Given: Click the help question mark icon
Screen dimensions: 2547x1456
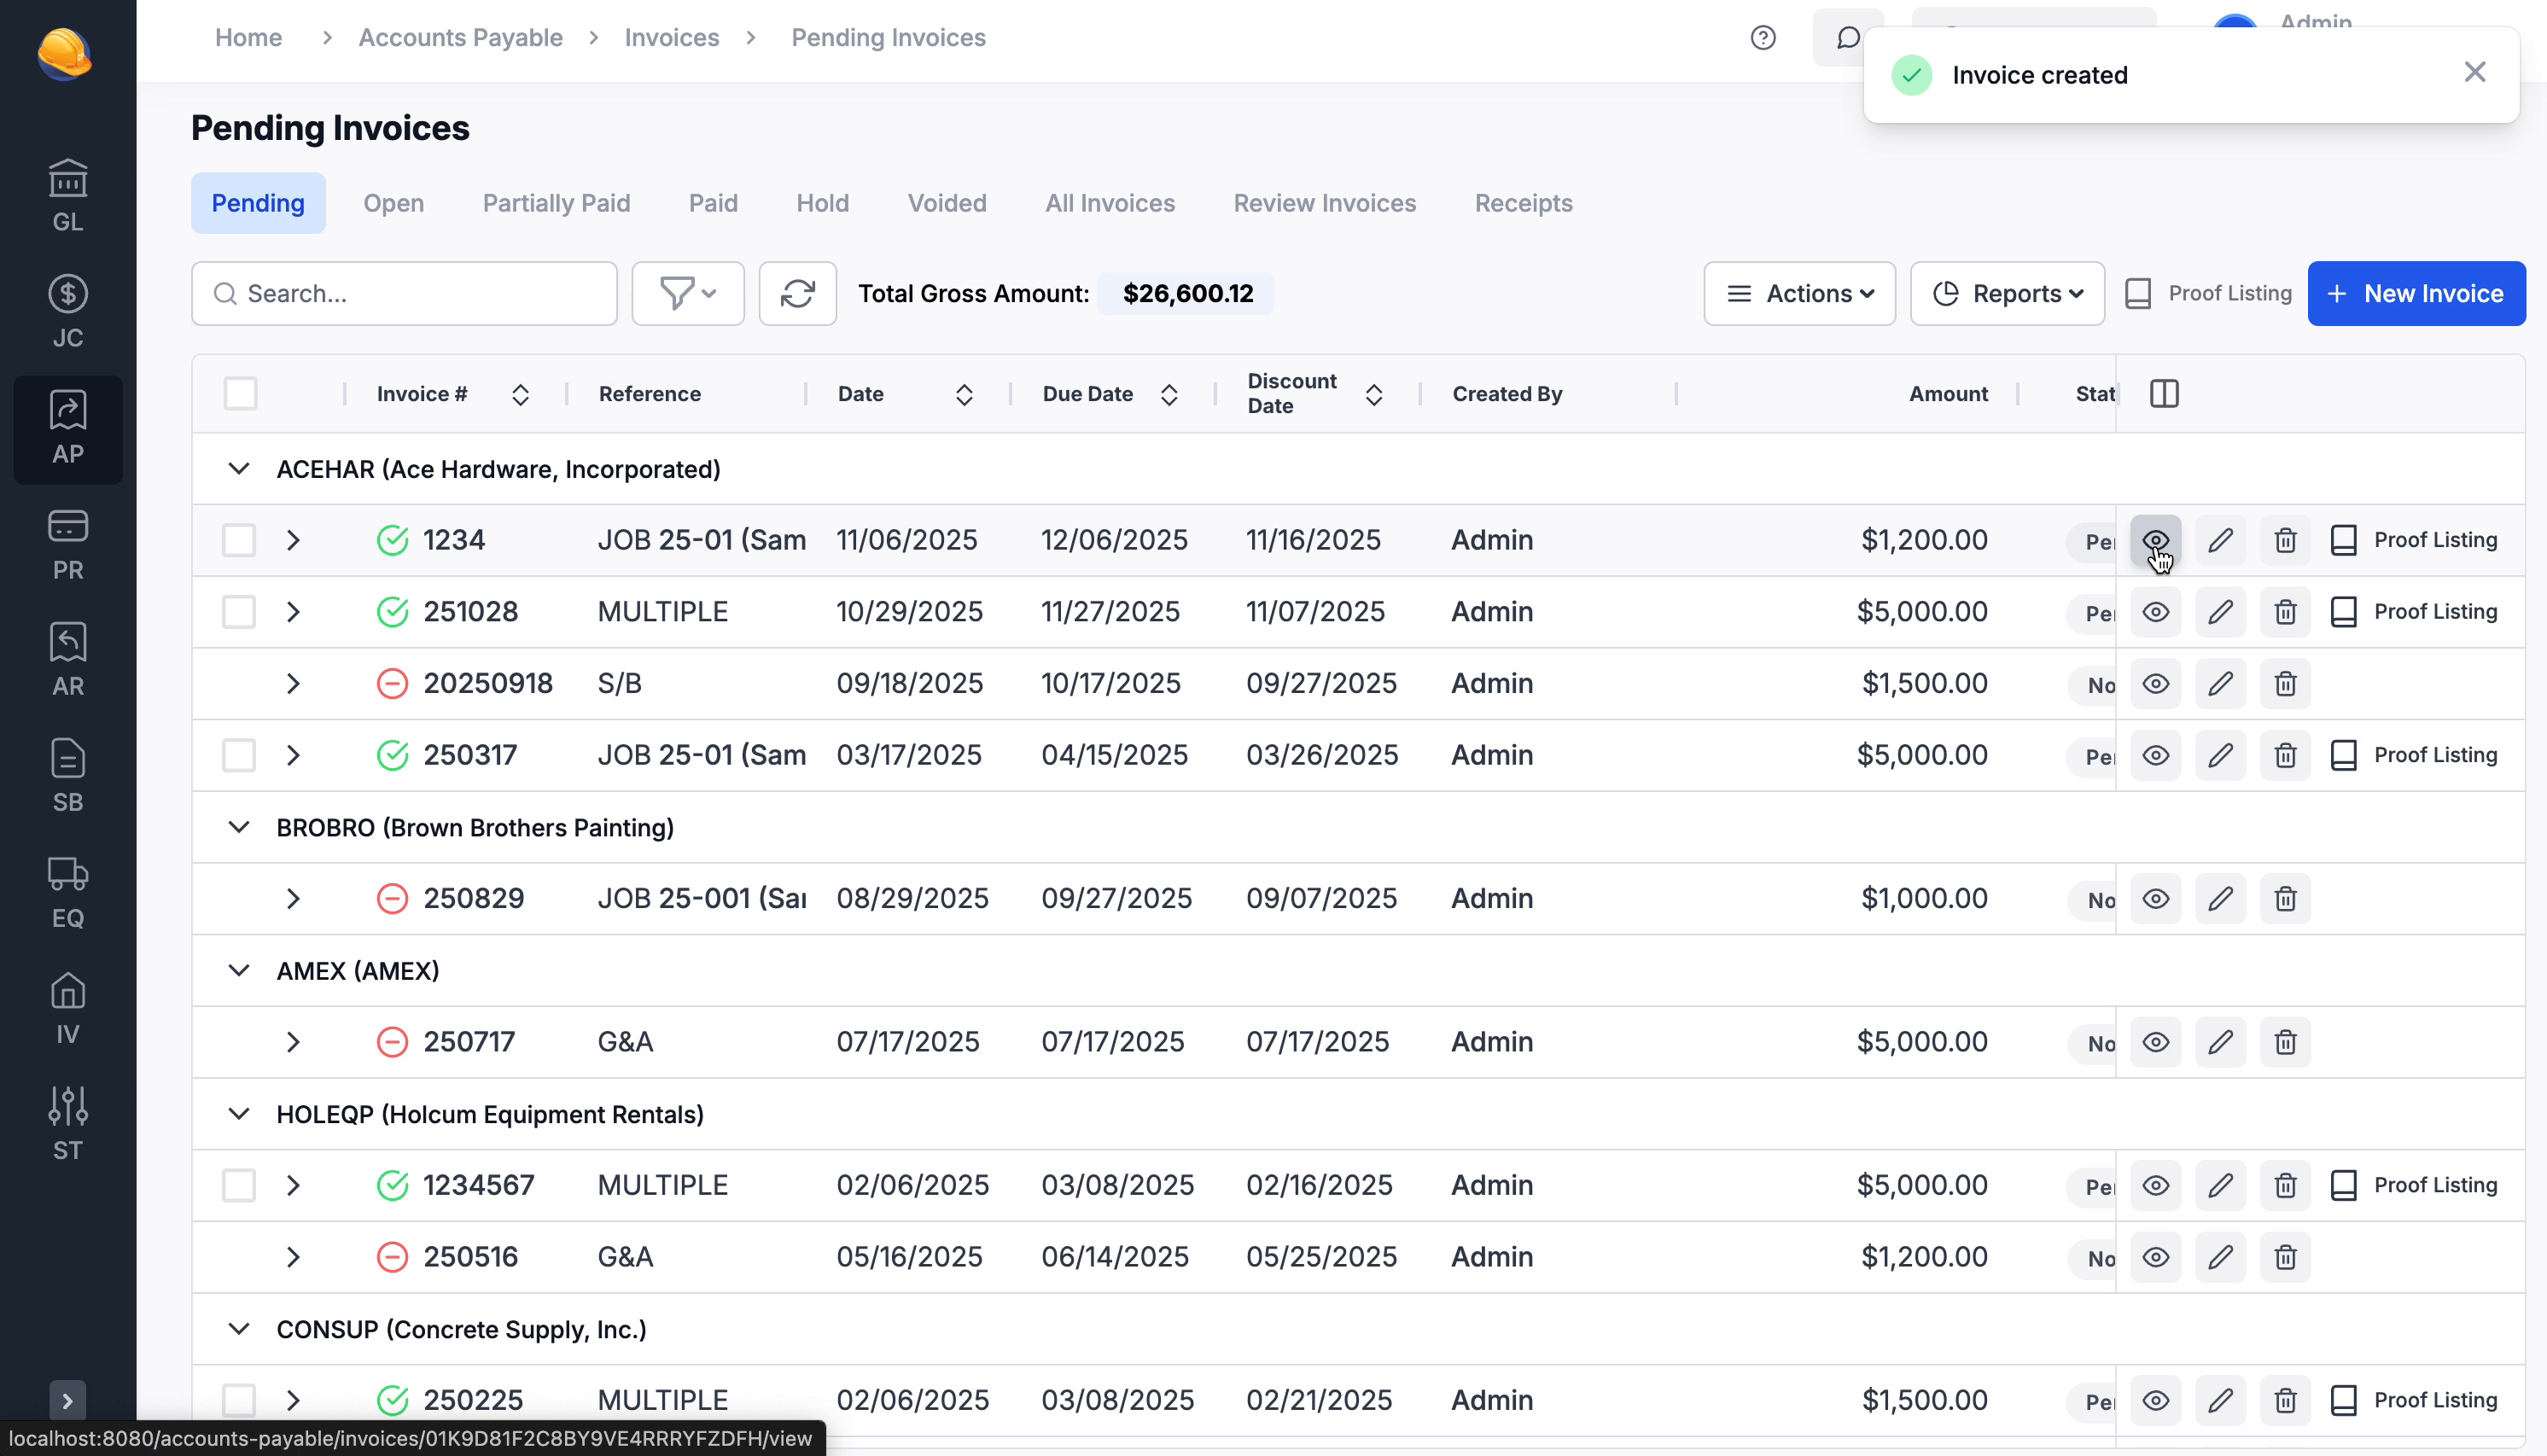Looking at the screenshot, I should tap(1763, 38).
